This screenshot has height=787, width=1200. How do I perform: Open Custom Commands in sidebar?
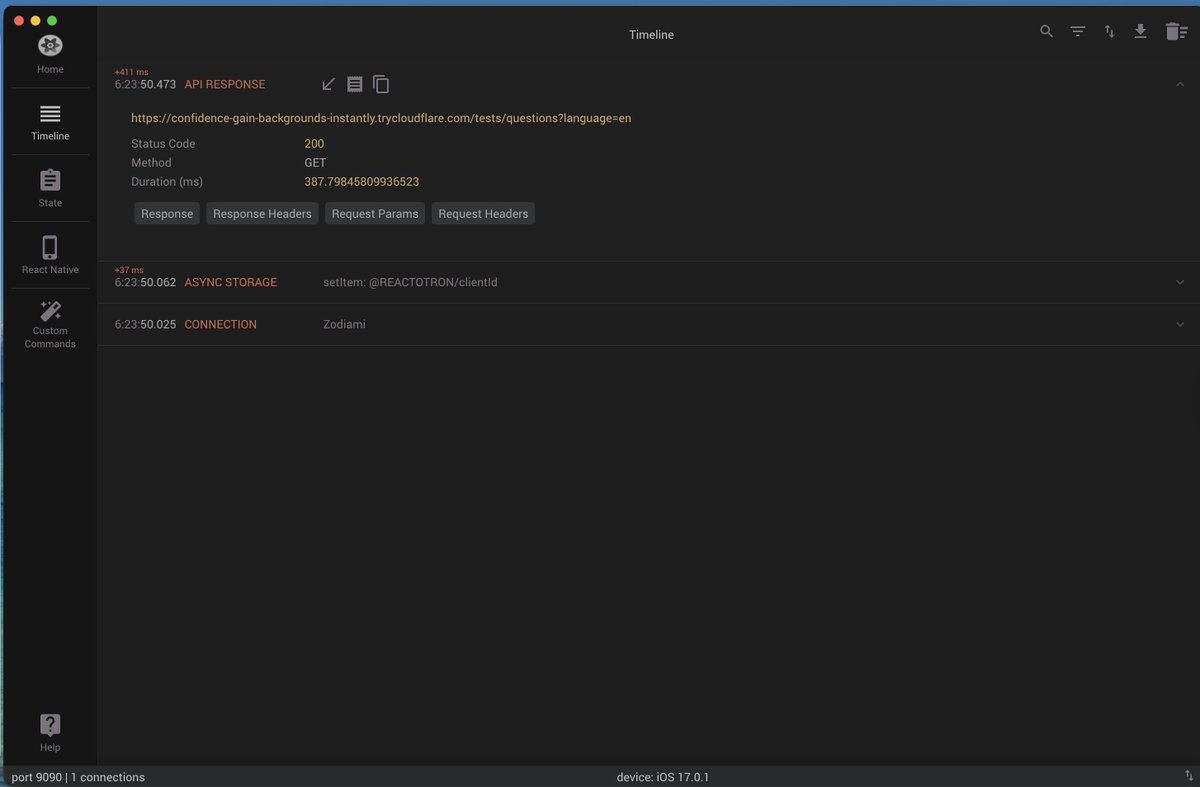[x=50, y=323]
